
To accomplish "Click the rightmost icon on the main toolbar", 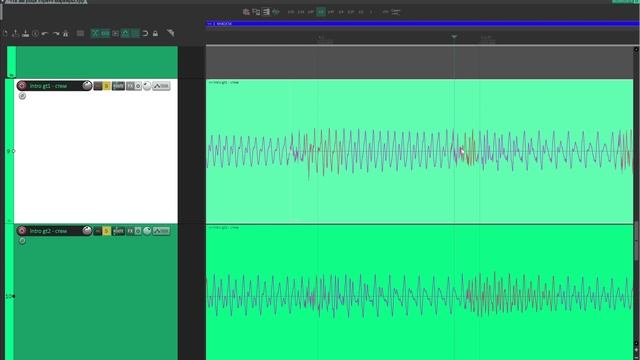I will pos(171,33).
